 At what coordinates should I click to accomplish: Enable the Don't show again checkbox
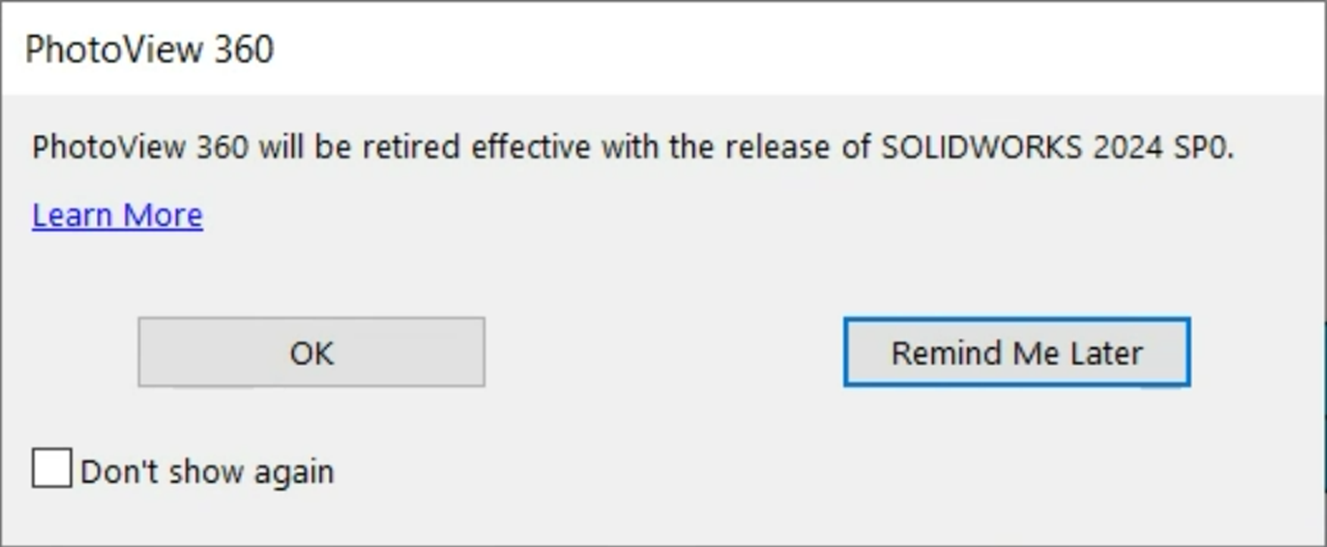click(51, 468)
